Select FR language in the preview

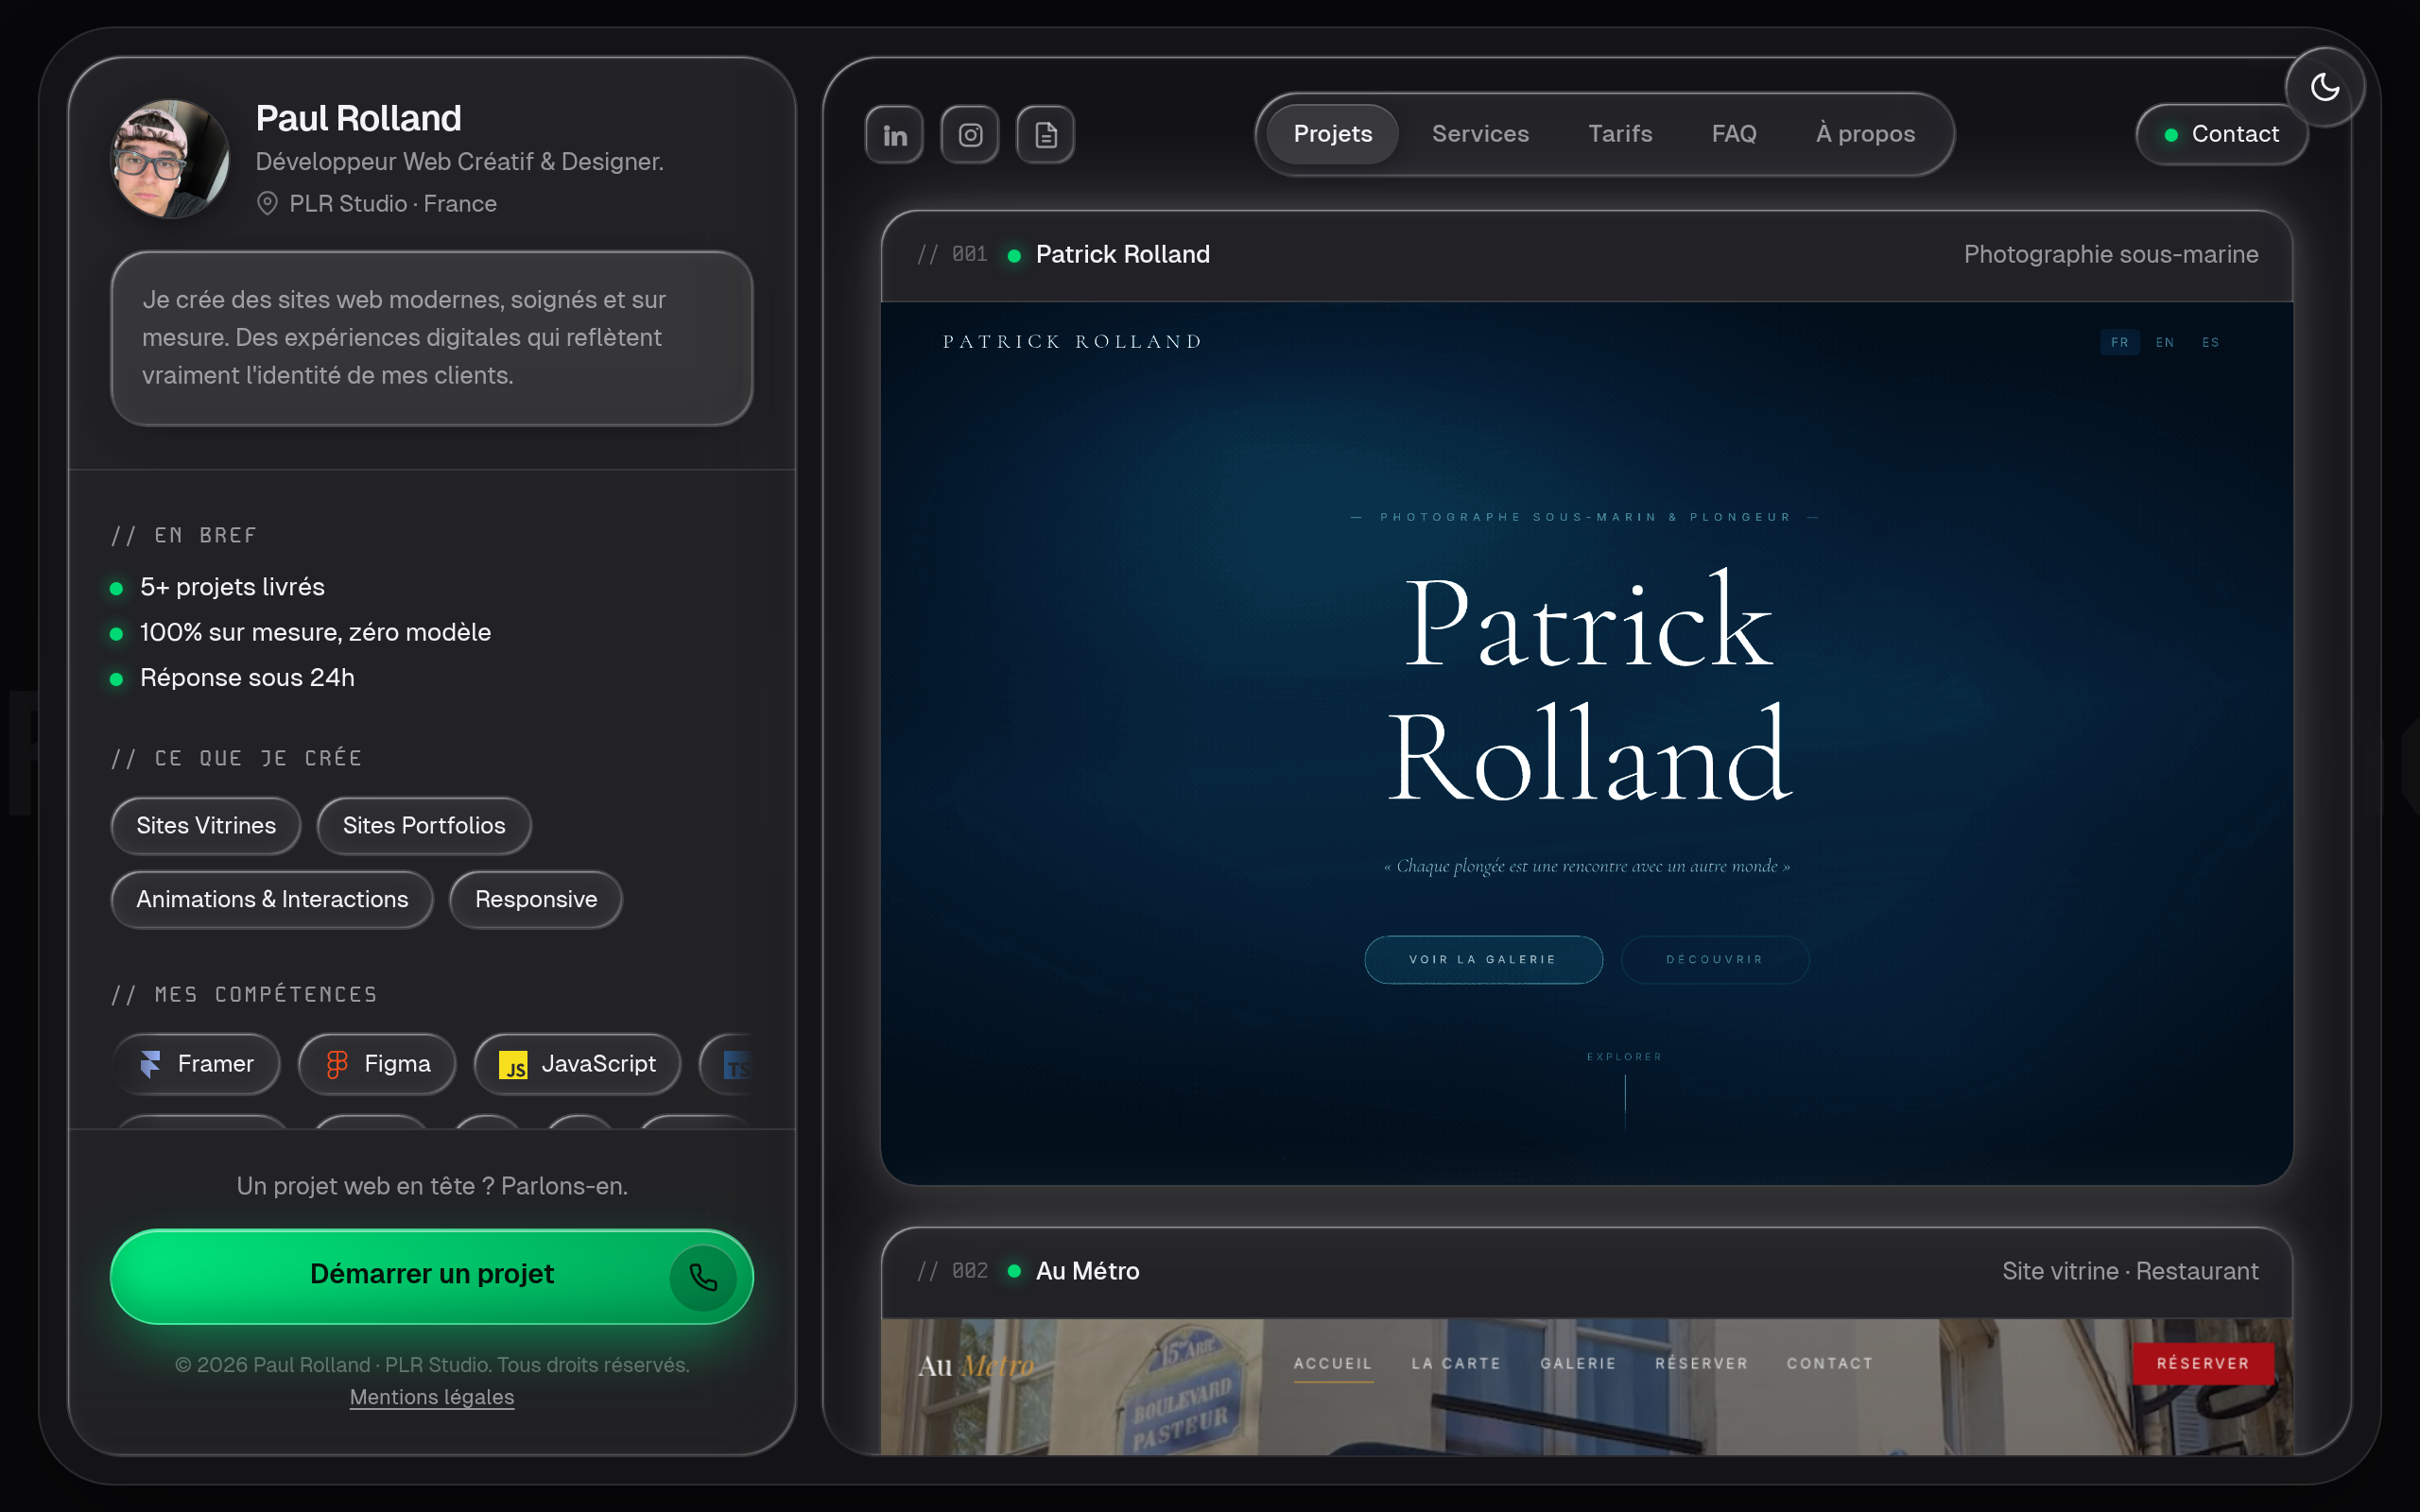(2119, 342)
